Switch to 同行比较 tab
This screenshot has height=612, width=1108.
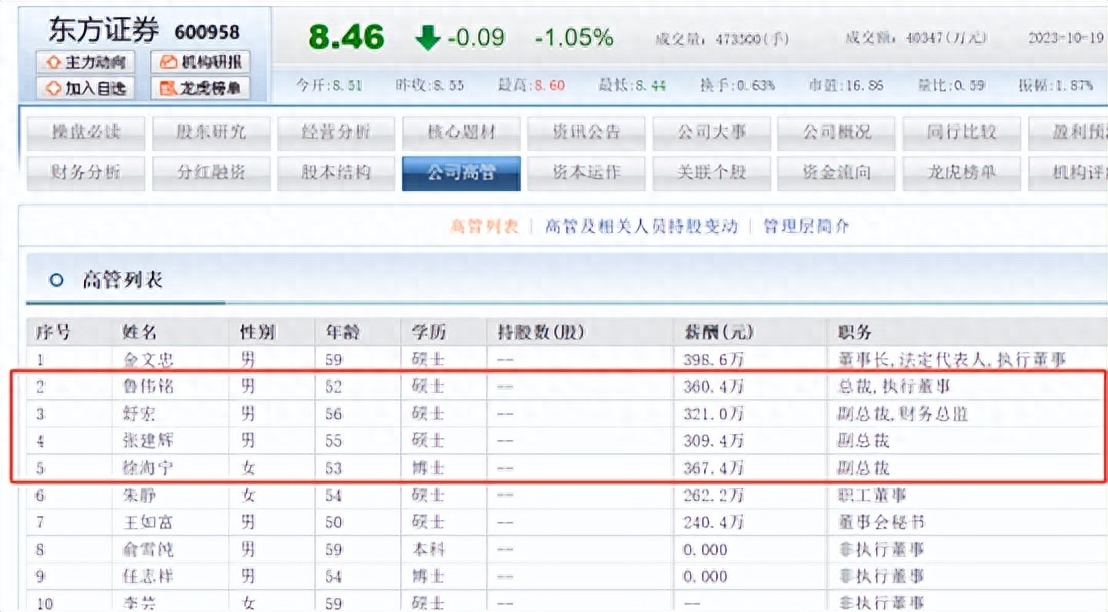tap(962, 132)
